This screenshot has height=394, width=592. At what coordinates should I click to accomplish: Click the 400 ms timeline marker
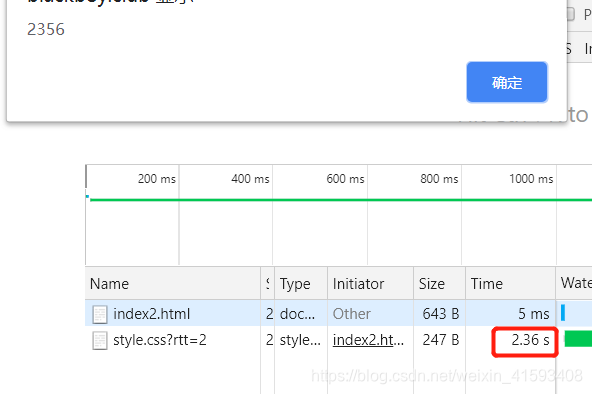[x=250, y=179]
